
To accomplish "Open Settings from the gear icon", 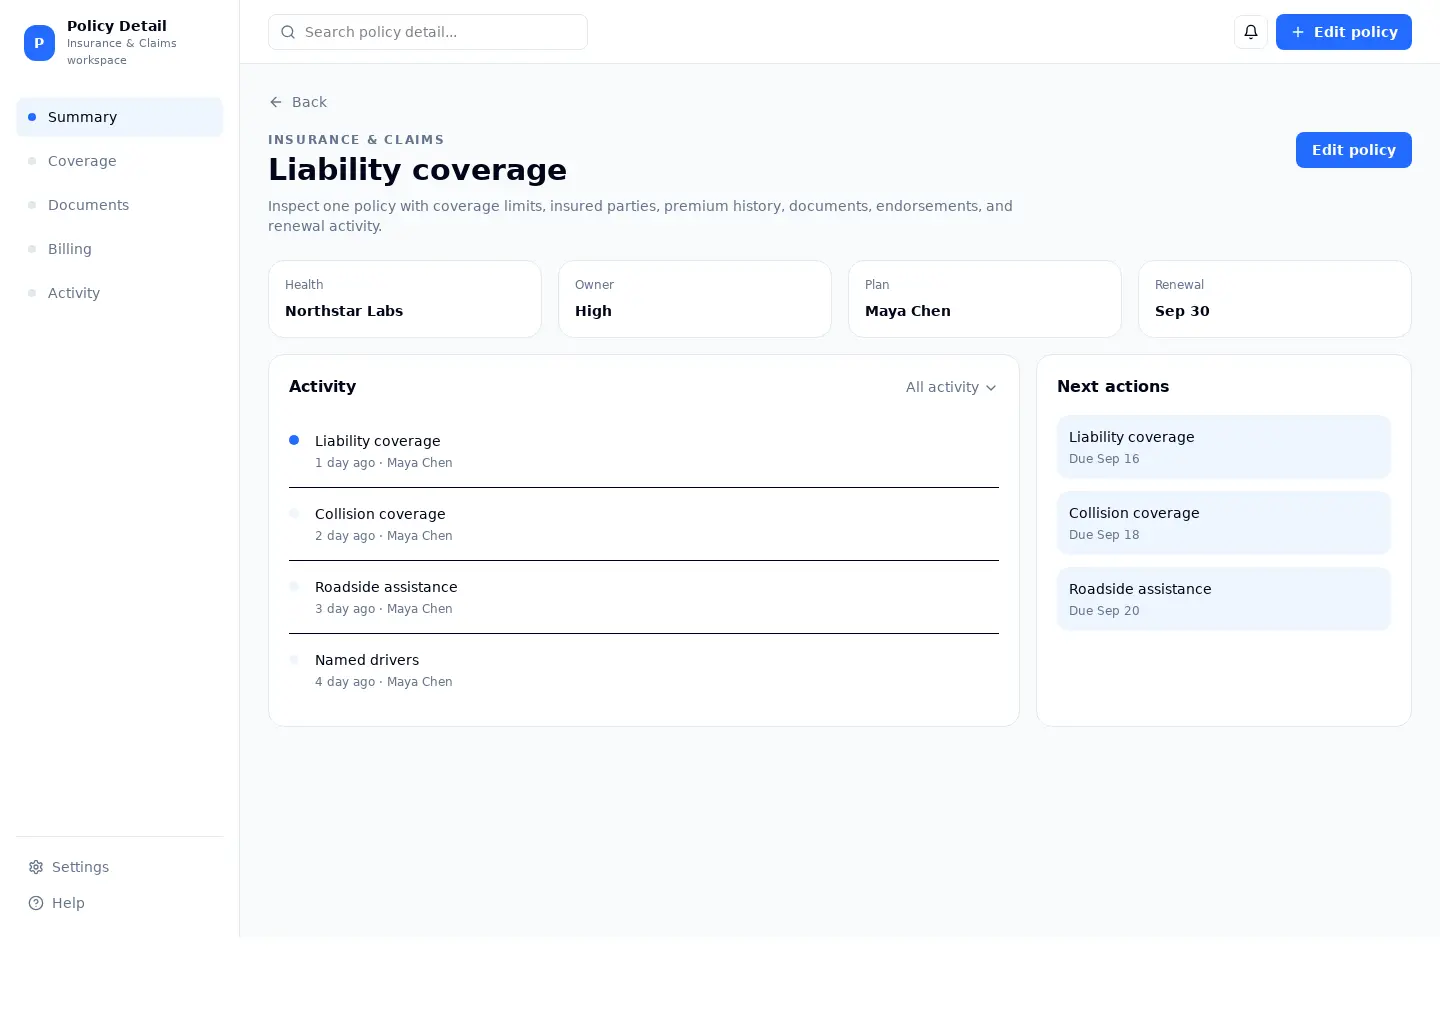I will [x=36, y=867].
